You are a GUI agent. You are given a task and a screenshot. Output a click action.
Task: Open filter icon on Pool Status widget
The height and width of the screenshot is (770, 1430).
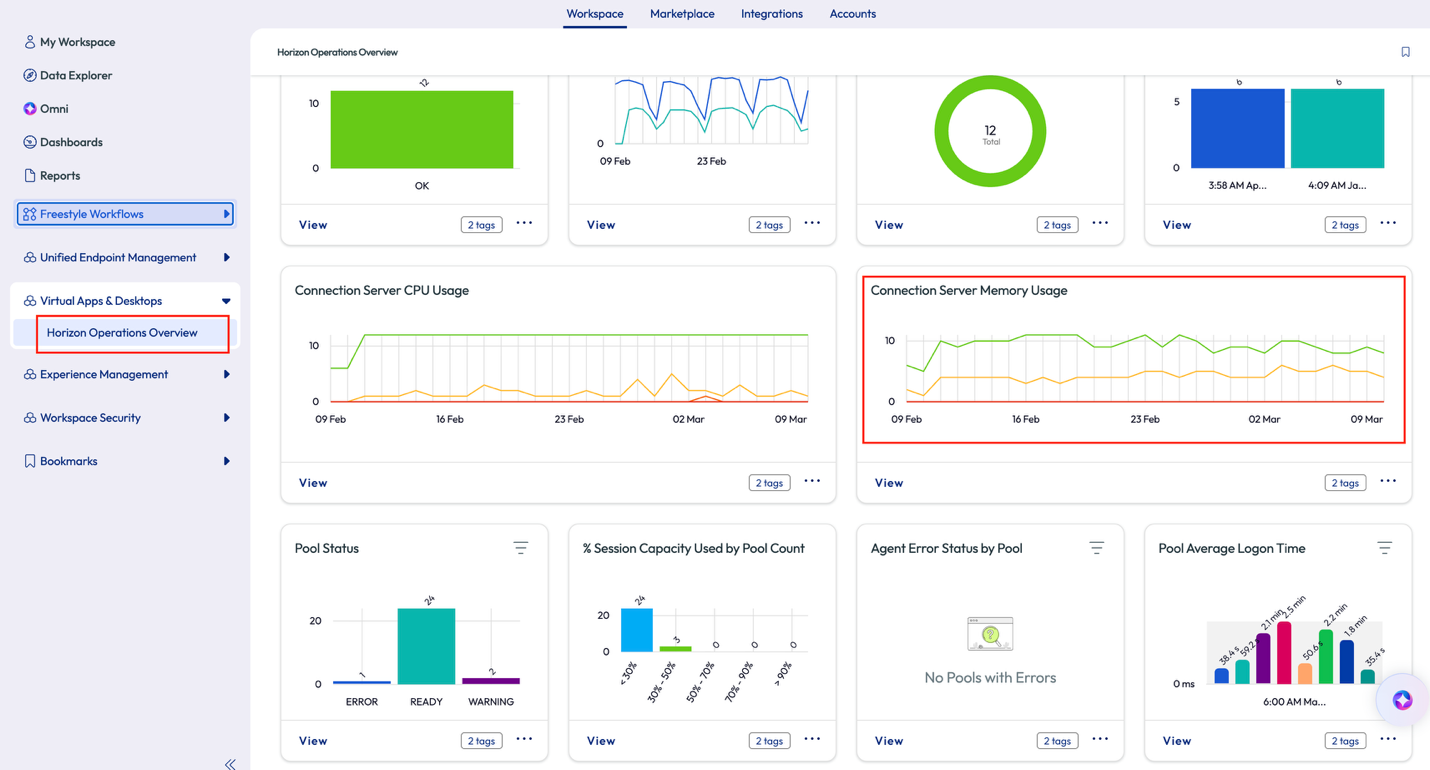click(x=521, y=548)
